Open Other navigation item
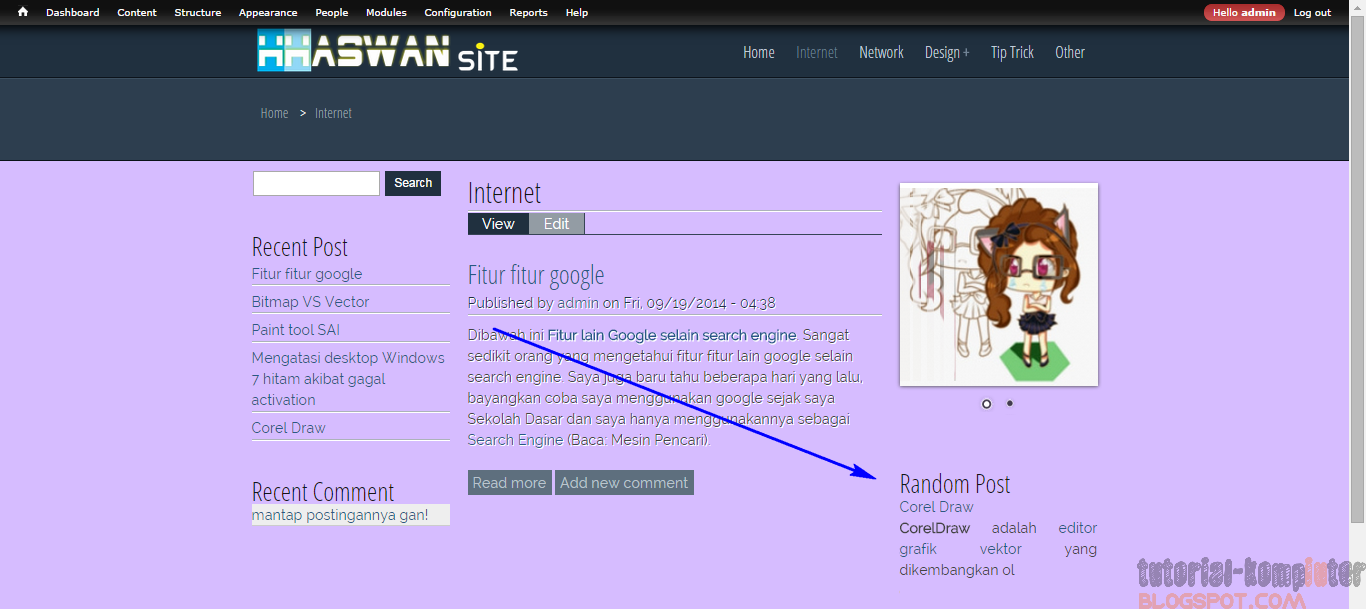This screenshot has width=1366, height=609. coord(1070,52)
